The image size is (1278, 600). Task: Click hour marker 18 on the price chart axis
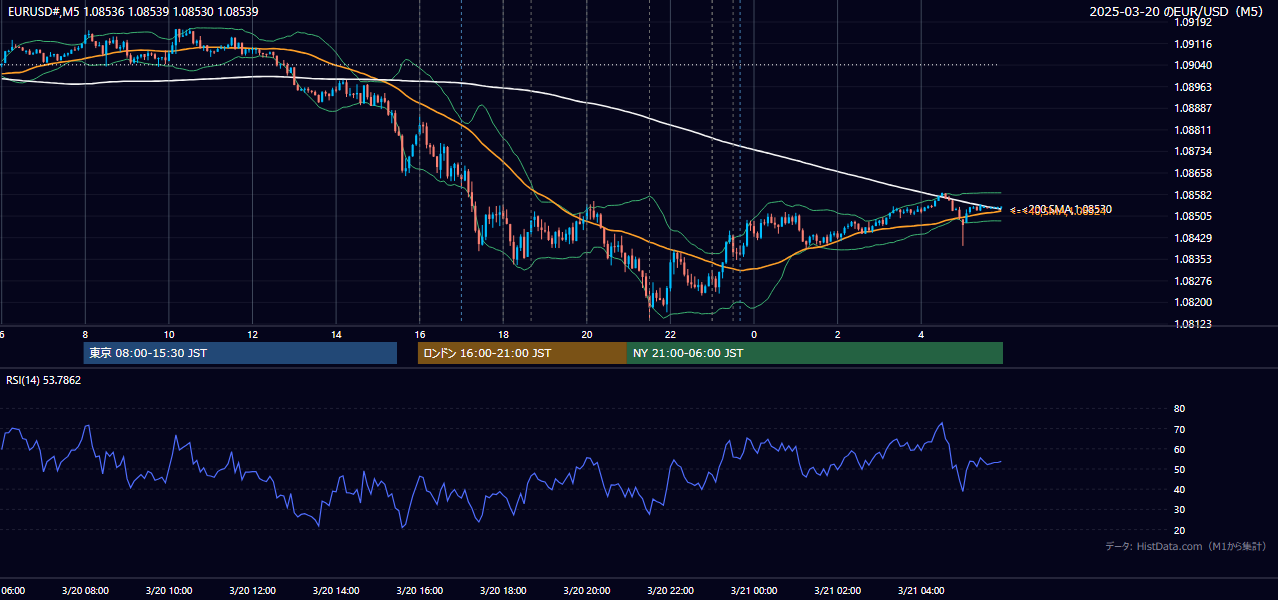tap(503, 335)
